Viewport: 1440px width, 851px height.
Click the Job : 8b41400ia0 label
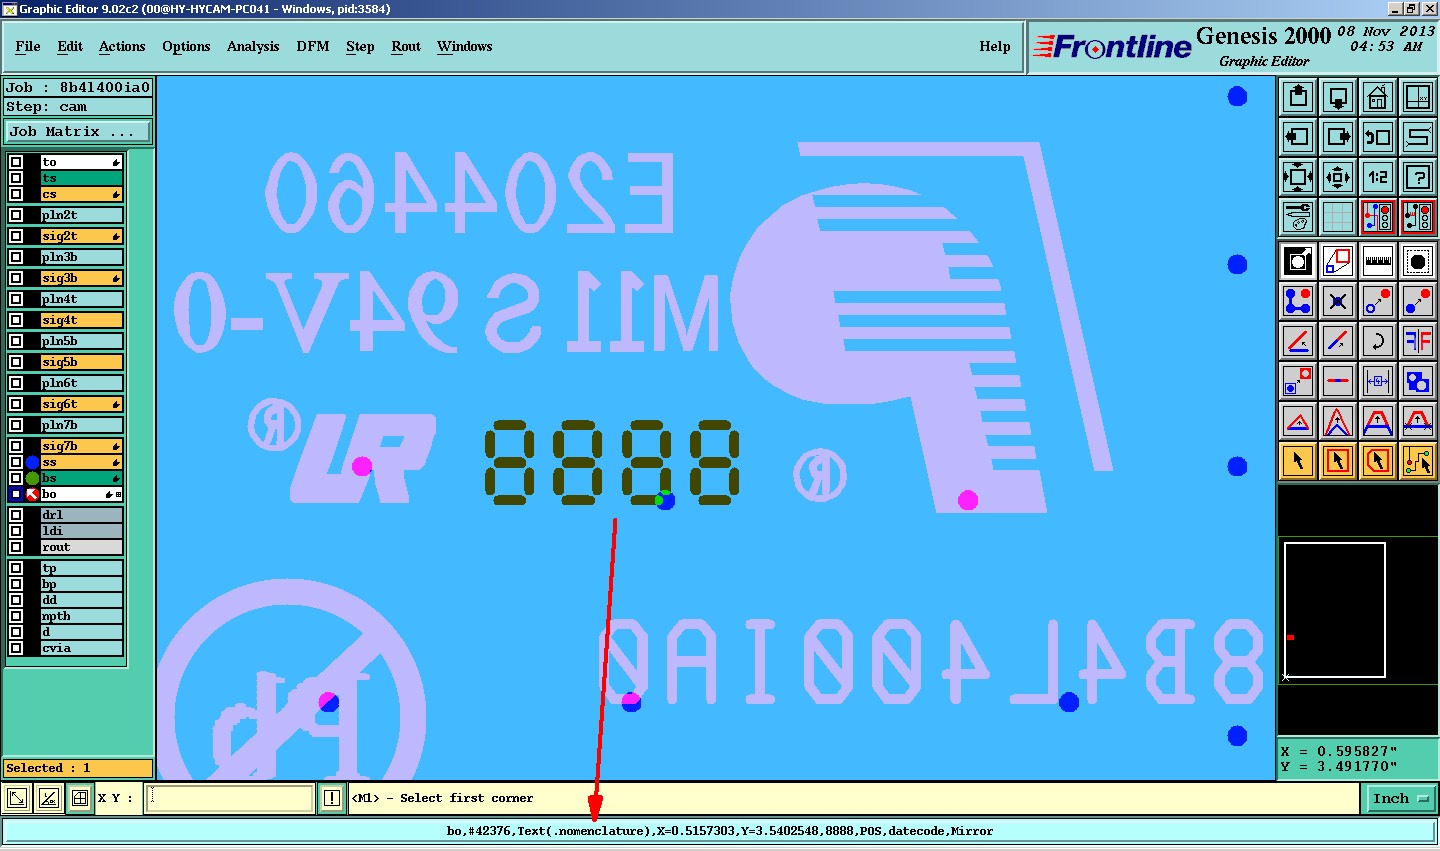(78, 87)
